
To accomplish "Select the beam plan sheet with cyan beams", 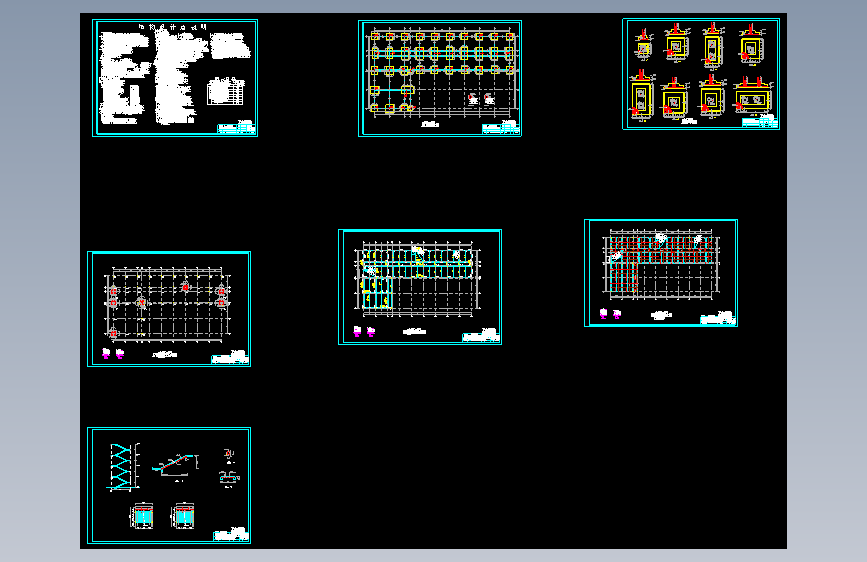I will pos(420,287).
